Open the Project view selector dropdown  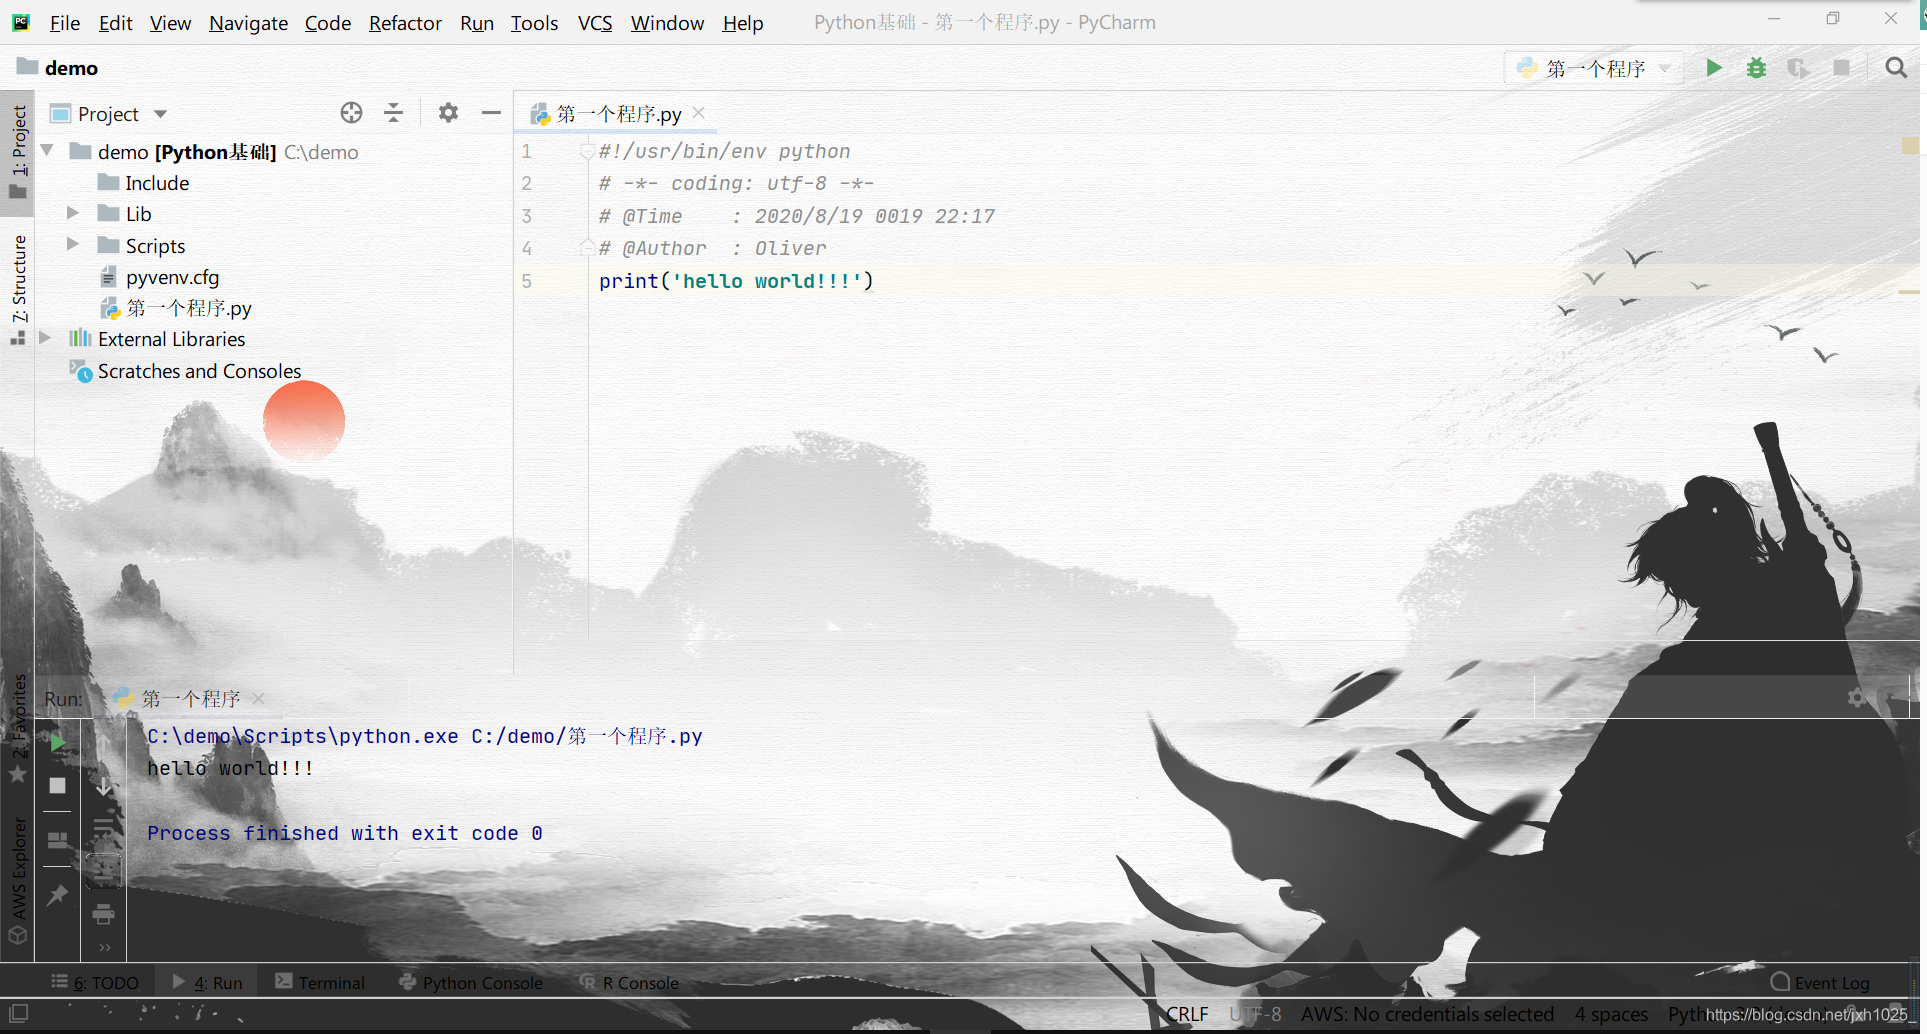109,114
